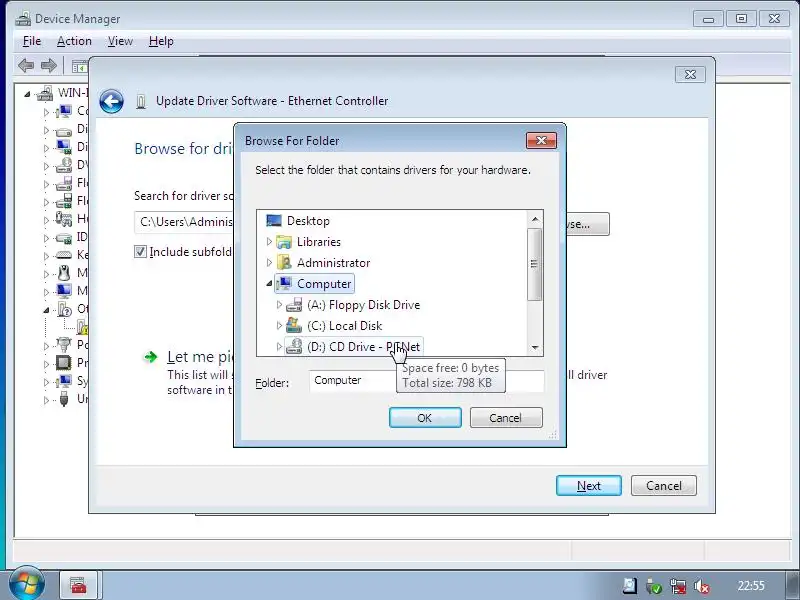Open the Help menu in Device Manager
The height and width of the screenshot is (600, 800).
pyautogui.click(x=161, y=41)
